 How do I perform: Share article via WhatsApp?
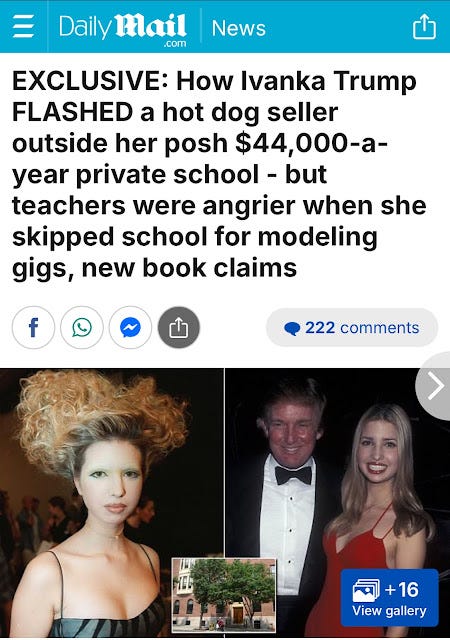(x=82, y=327)
